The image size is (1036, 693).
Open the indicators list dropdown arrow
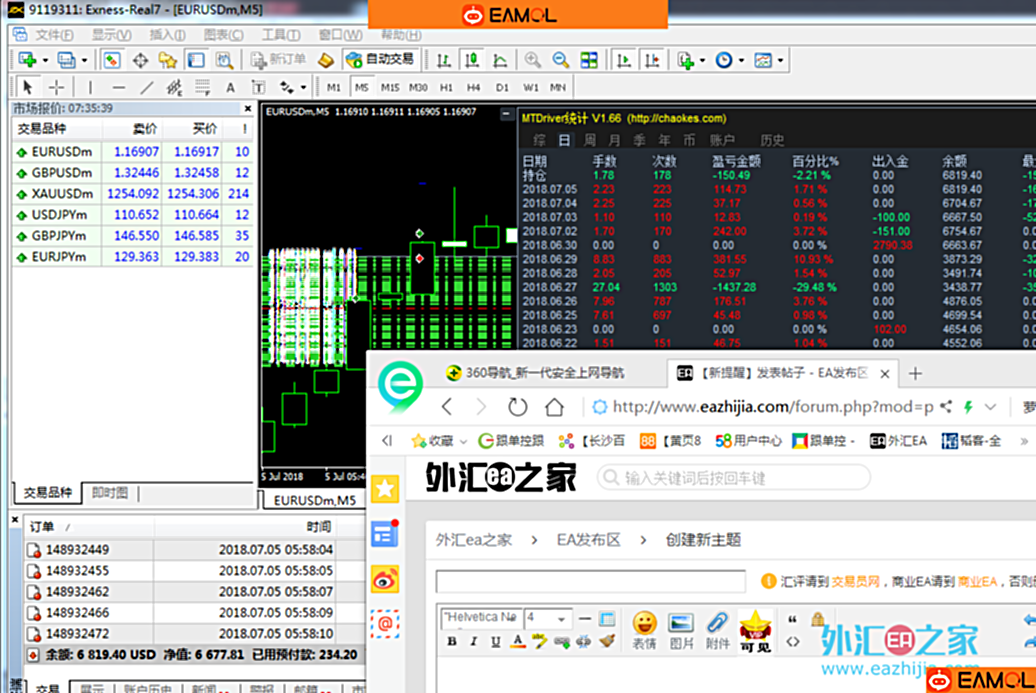(x=702, y=61)
